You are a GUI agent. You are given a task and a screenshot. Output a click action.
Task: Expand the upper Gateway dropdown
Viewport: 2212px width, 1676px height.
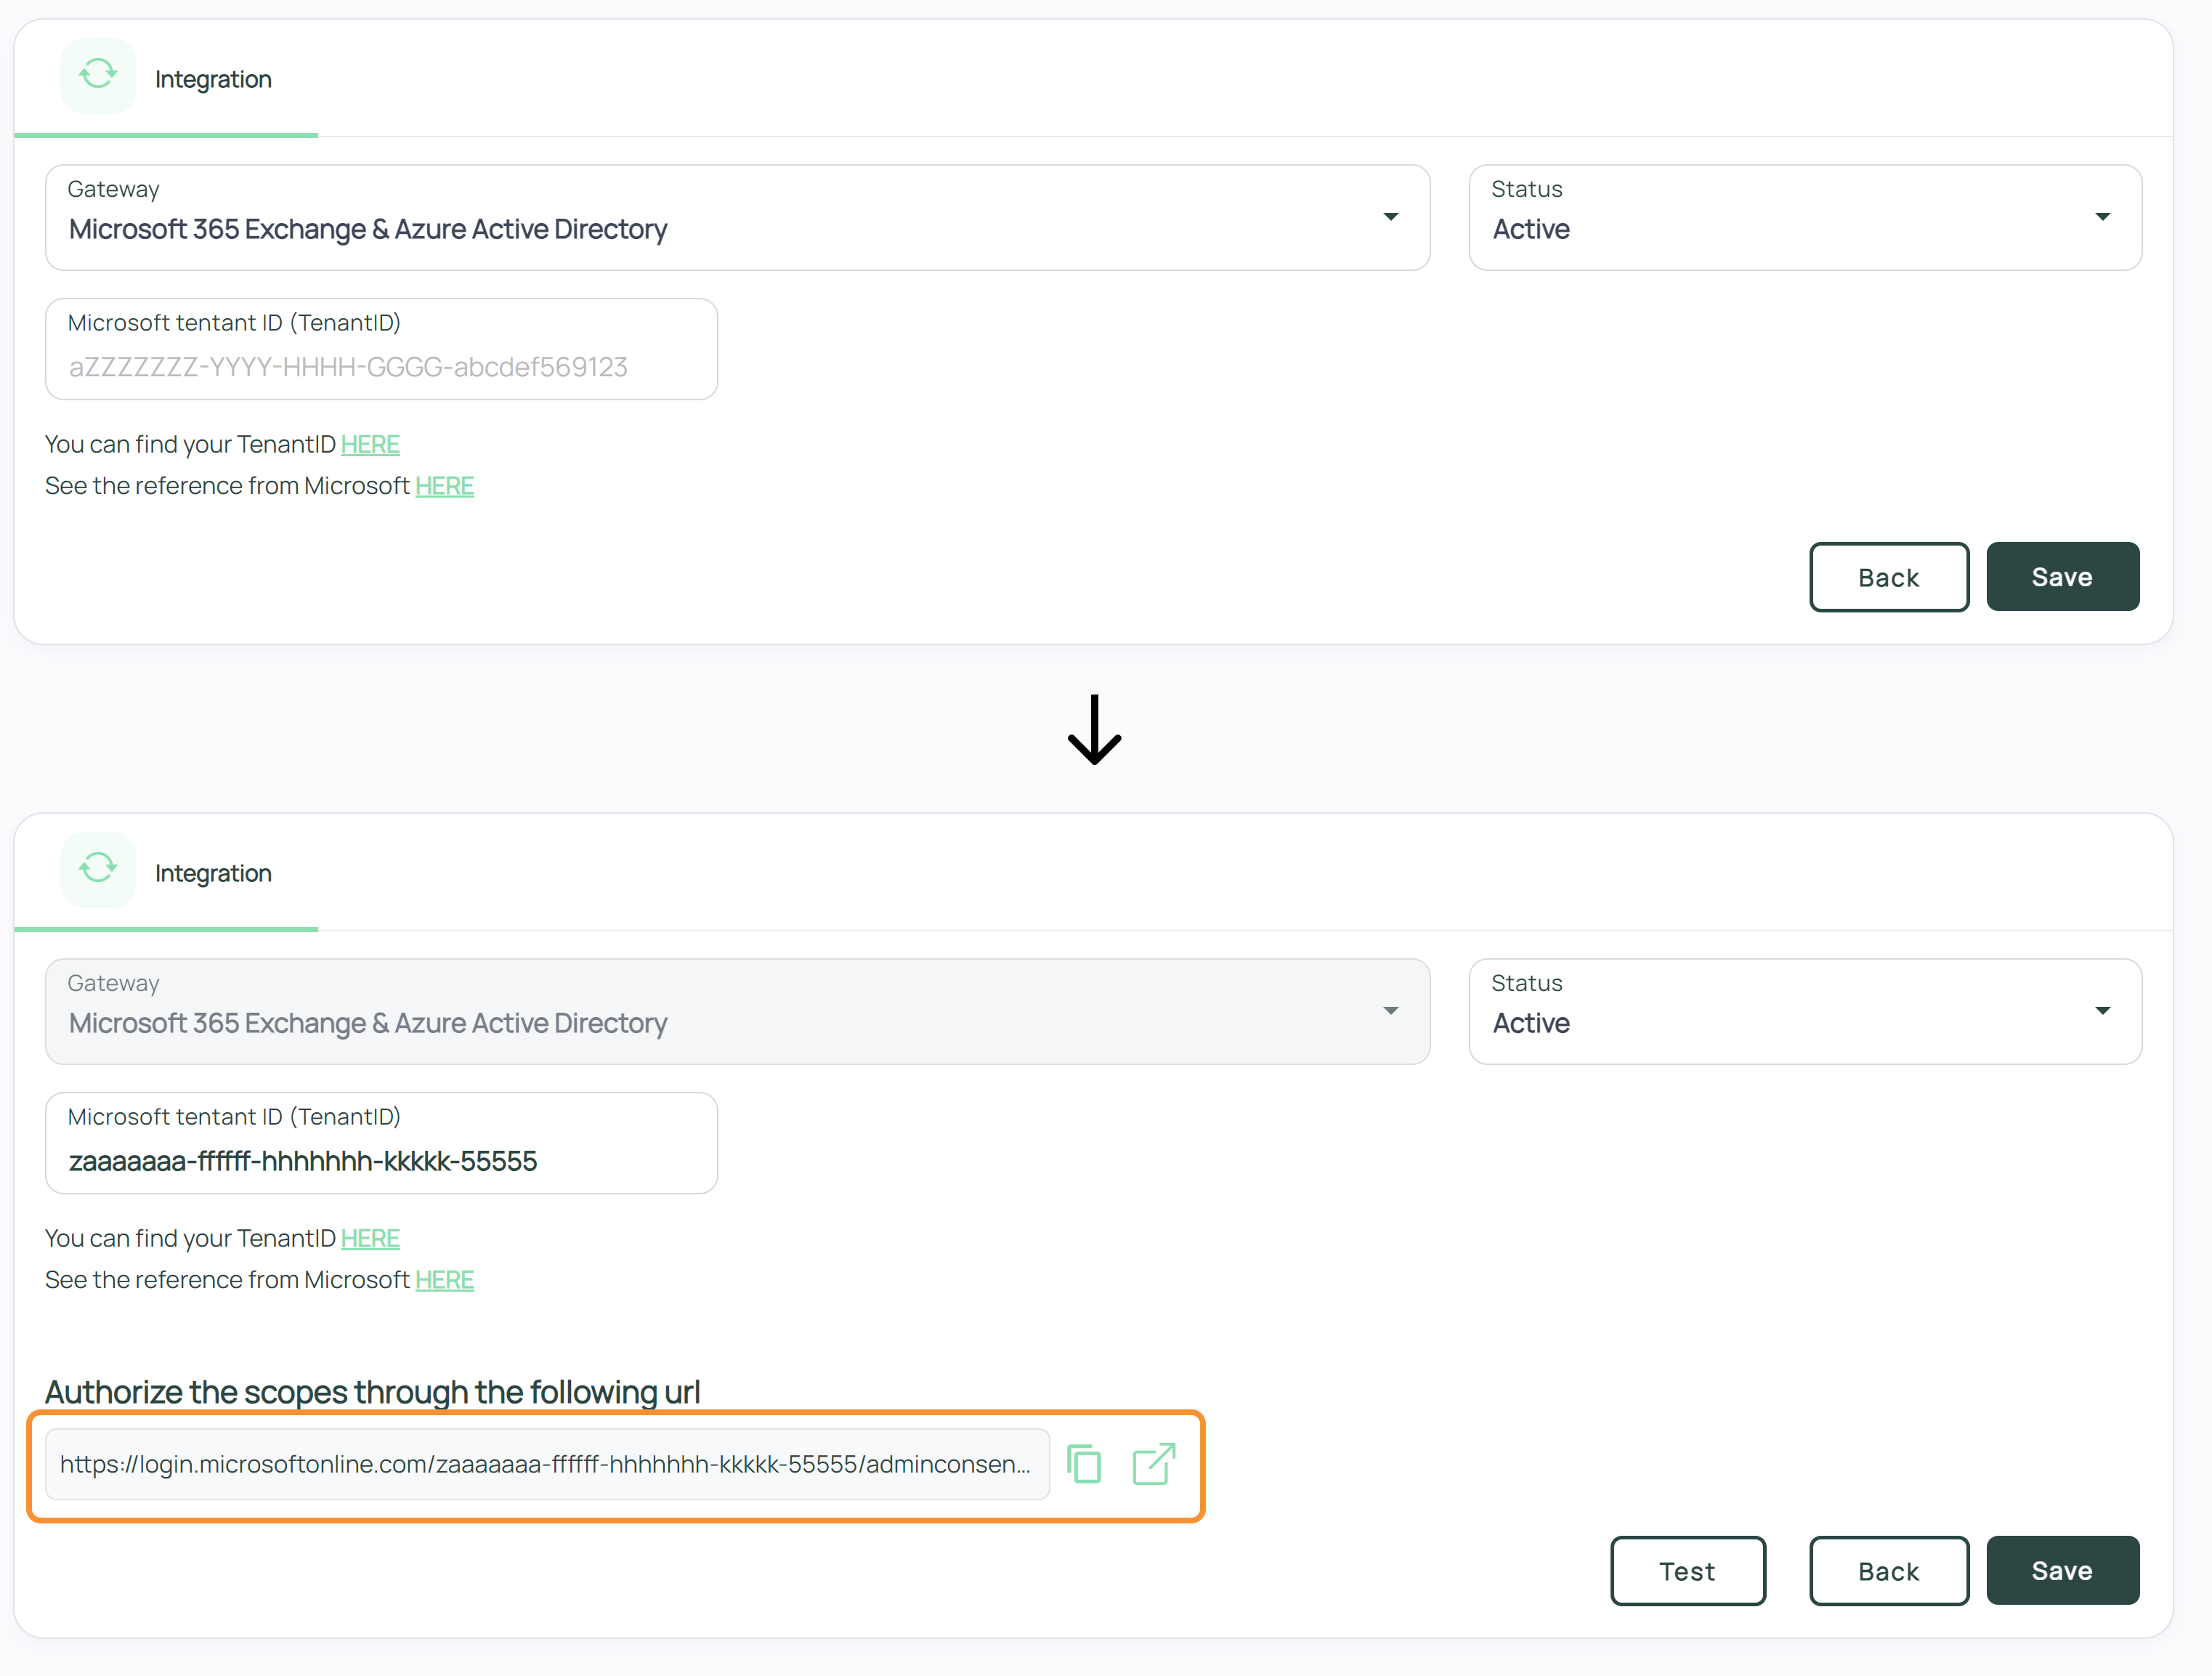pyautogui.click(x=1390, y=217)
